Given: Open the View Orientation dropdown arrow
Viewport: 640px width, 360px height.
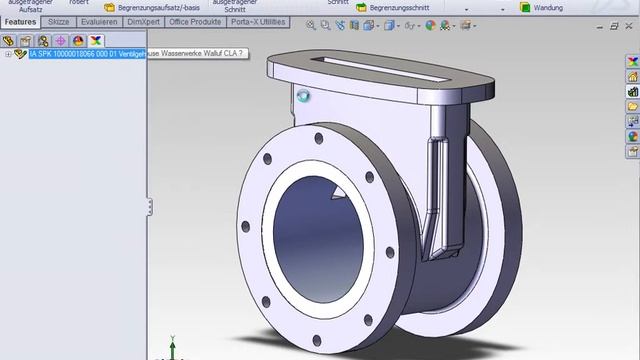Looking at the screenshot, I should (378, 27).
